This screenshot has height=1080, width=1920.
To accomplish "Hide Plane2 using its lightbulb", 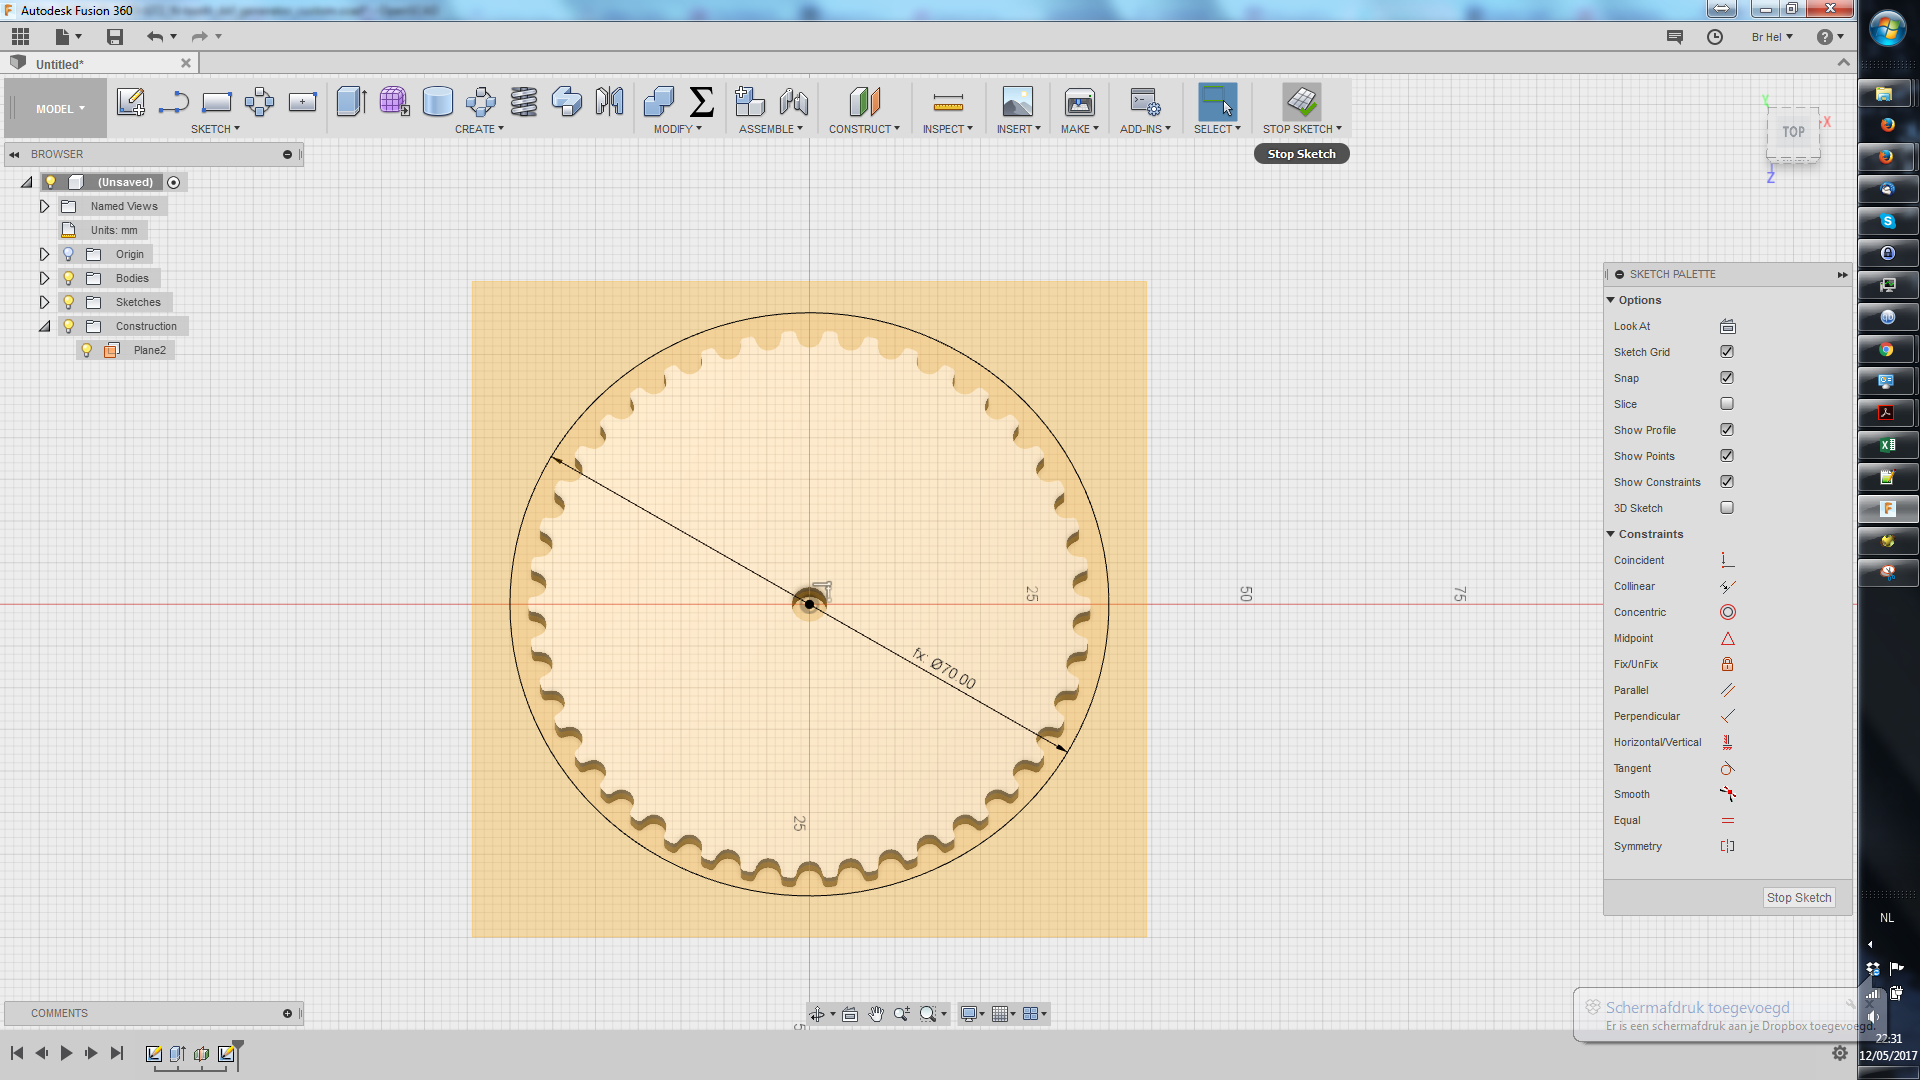I will point(87,350).
